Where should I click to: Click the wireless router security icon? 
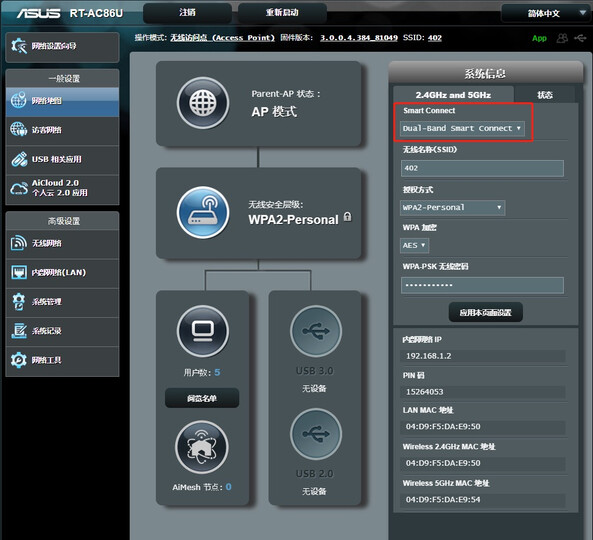pos(203,212)
